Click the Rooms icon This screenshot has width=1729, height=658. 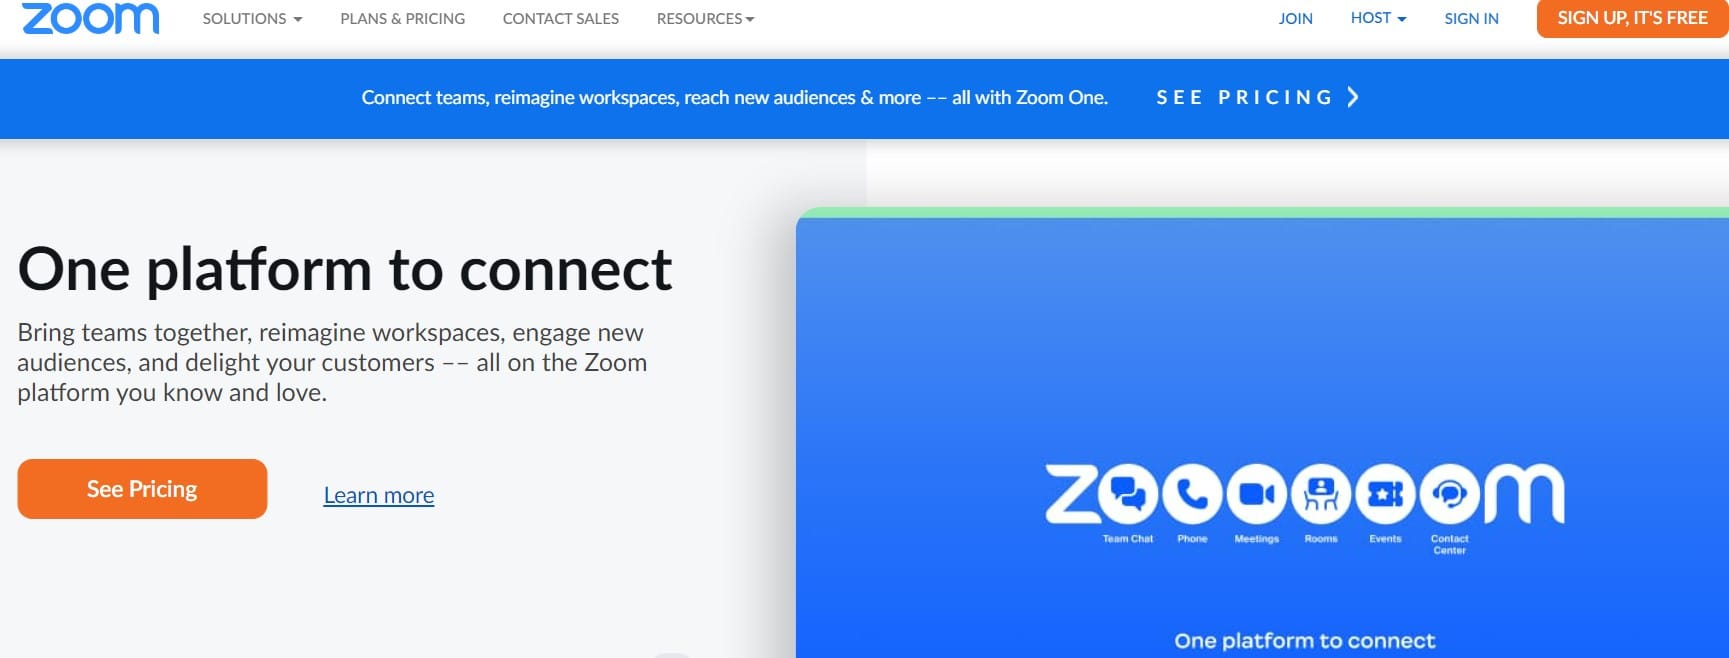(1321, 494)
